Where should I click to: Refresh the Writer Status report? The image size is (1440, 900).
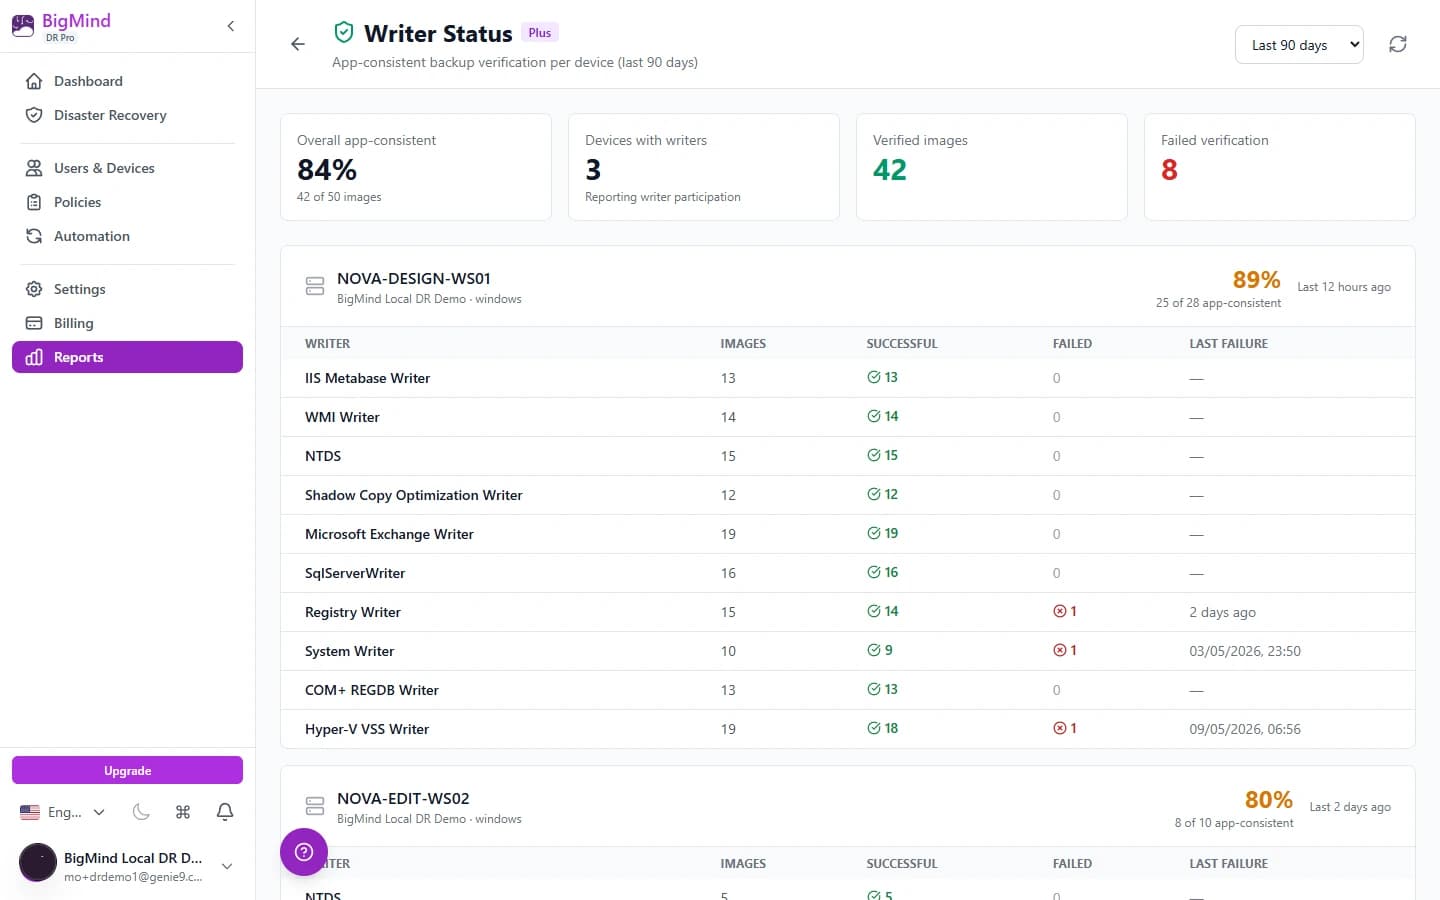pyautogui.click(x=1398, y=44)
